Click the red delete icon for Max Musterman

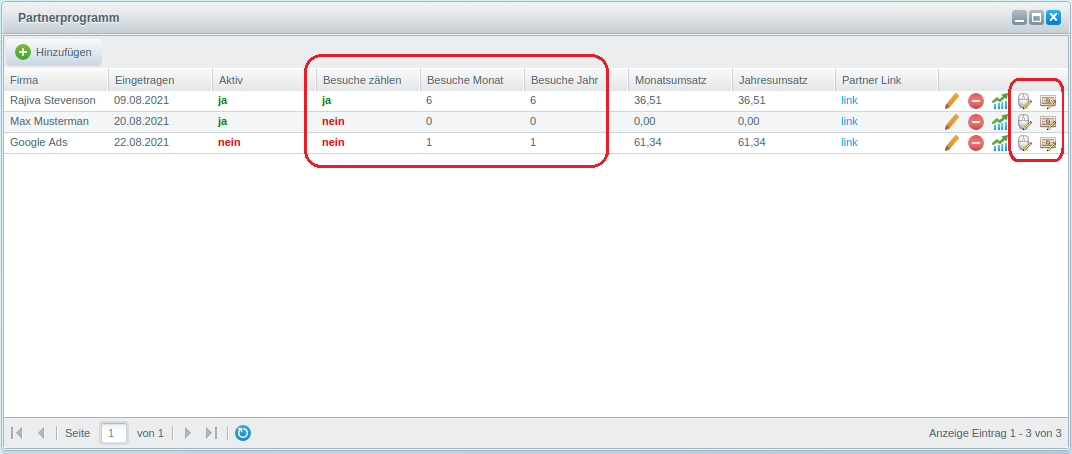(x=976, y=122)
